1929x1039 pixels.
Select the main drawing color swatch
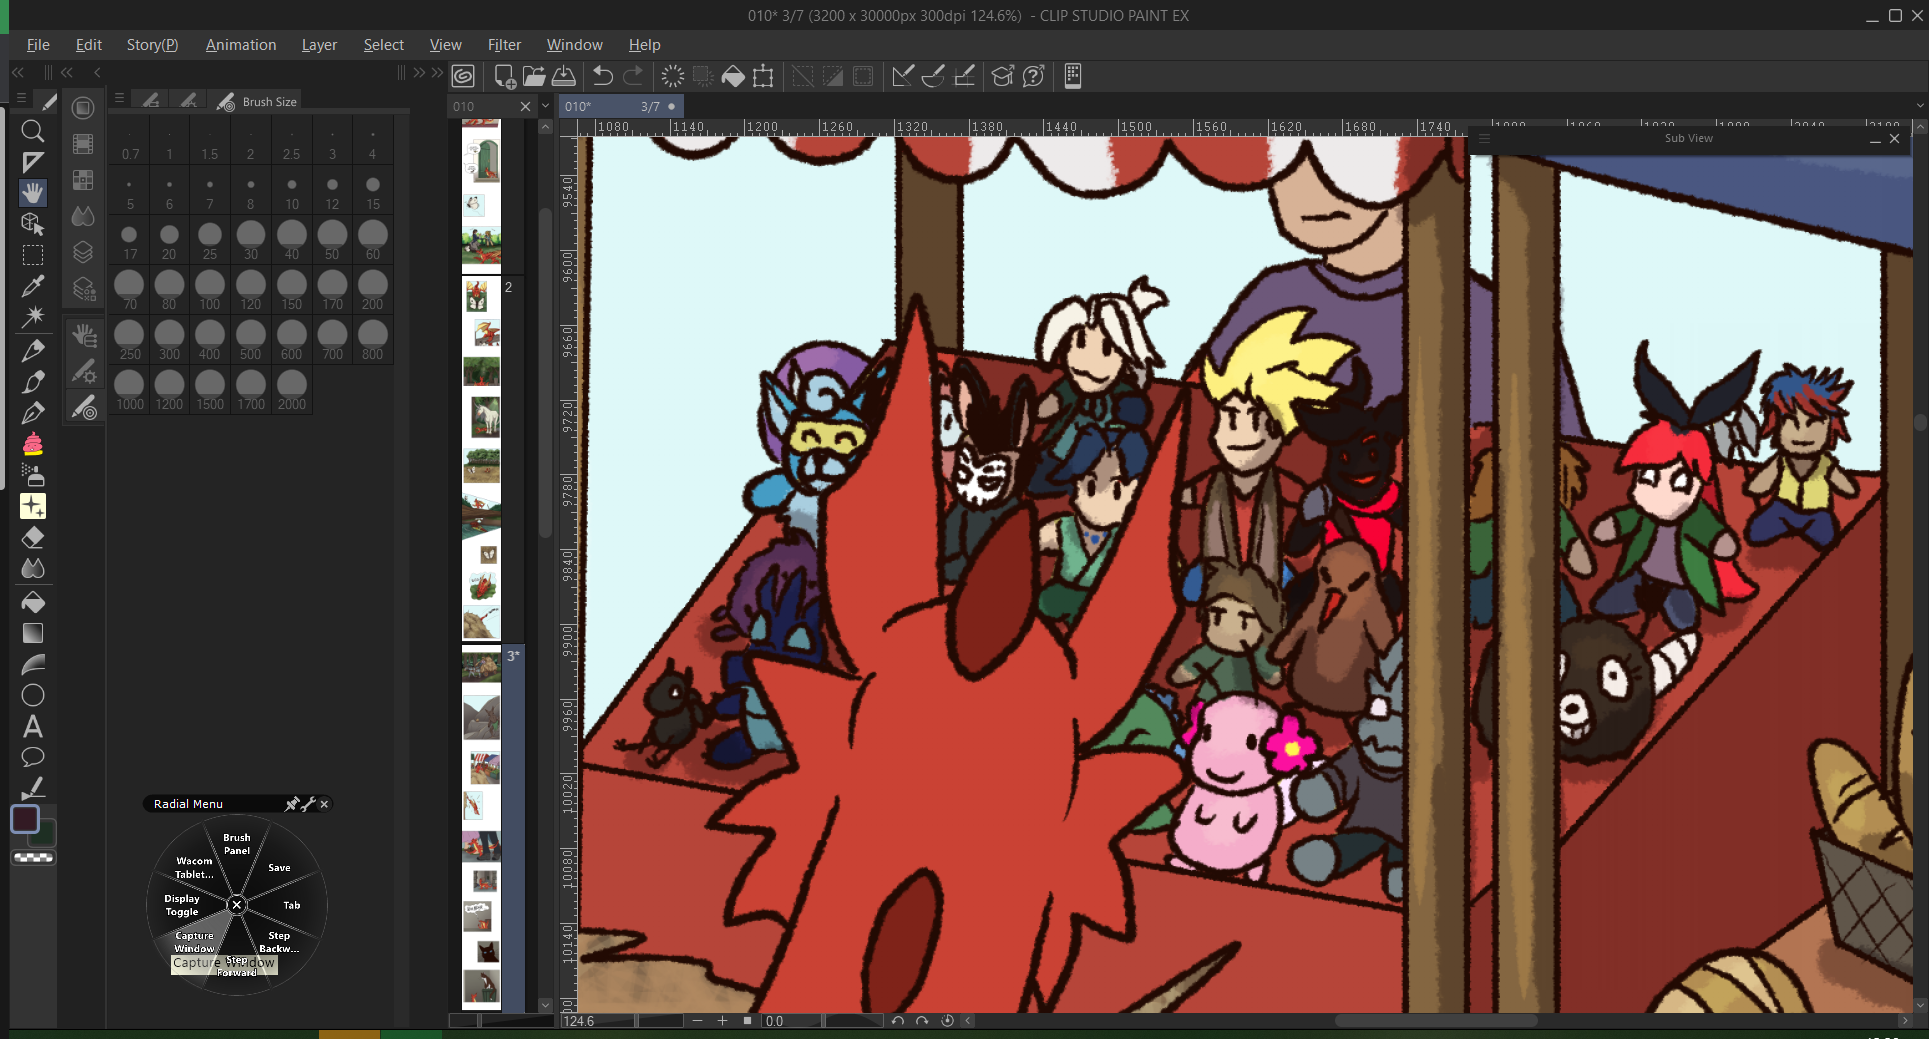[25, 819]
